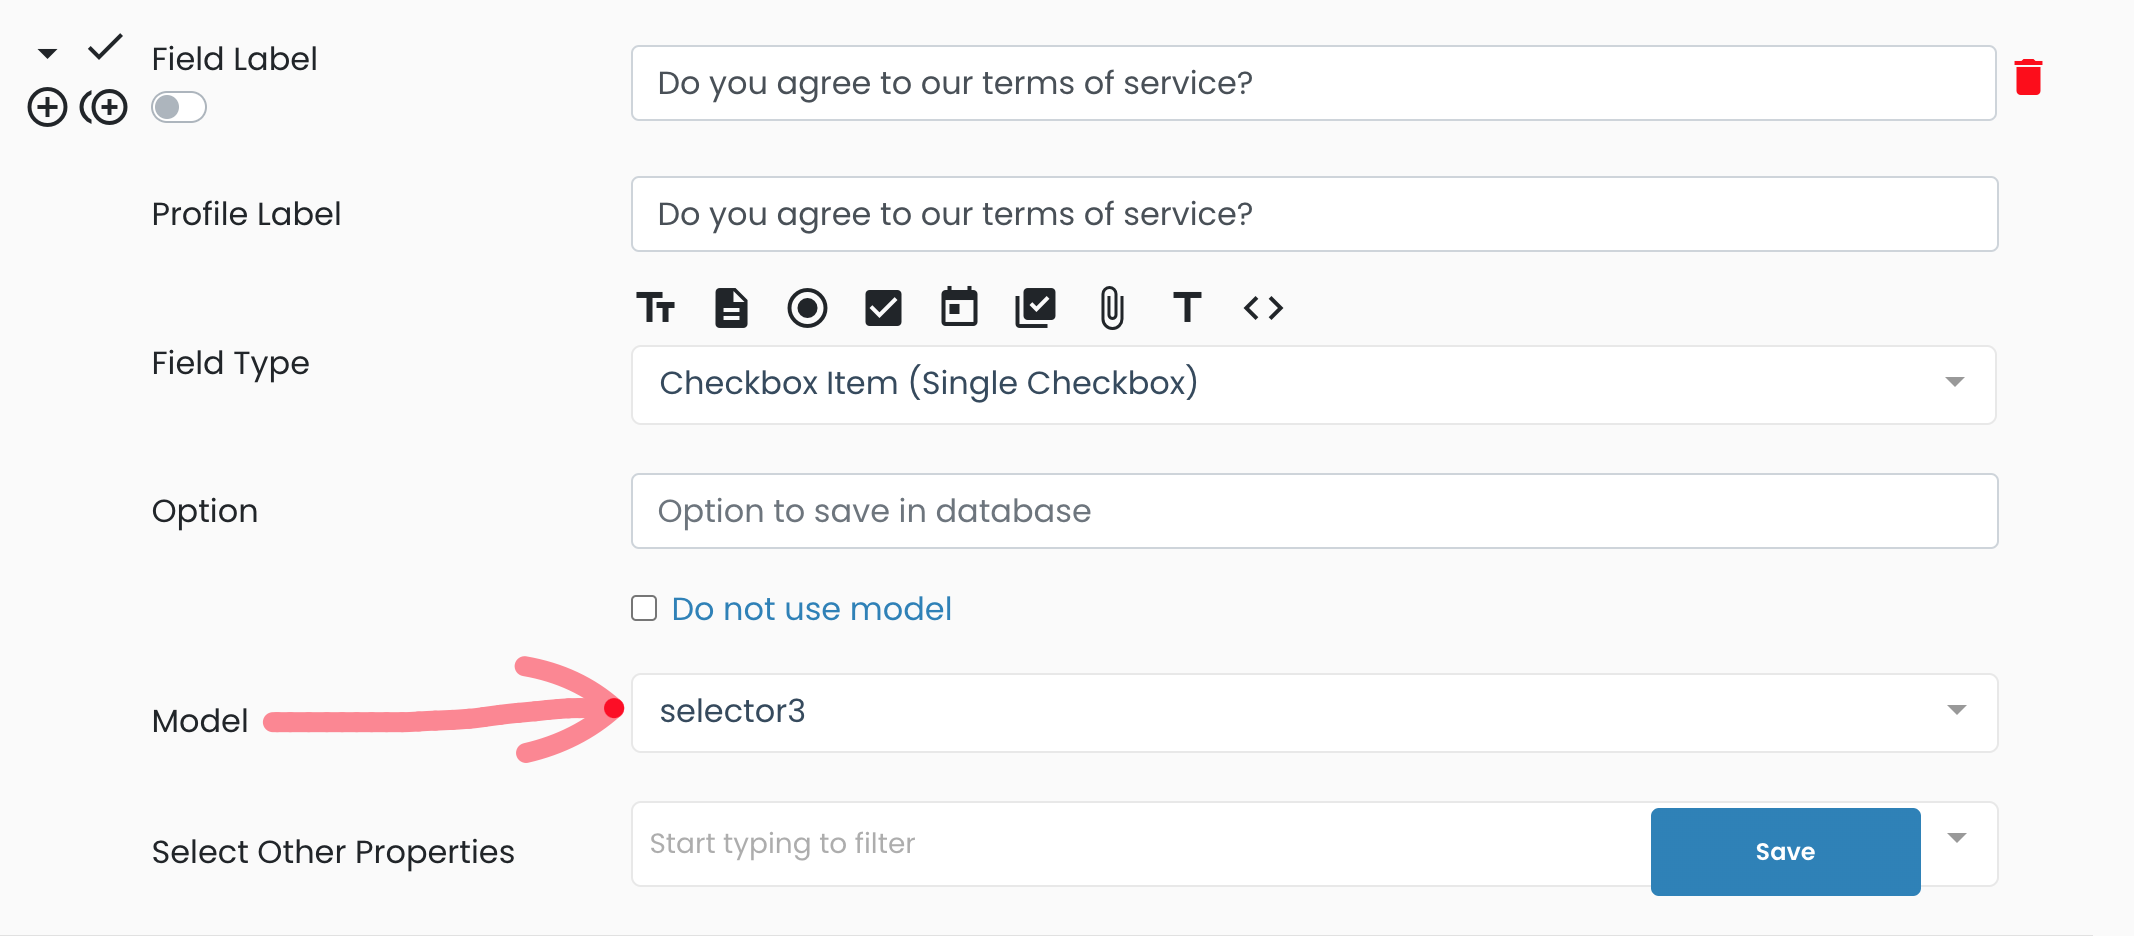The image size is (2134, 936).
Task: Choose the bold T title field icon
Action: coord(1187,308)
